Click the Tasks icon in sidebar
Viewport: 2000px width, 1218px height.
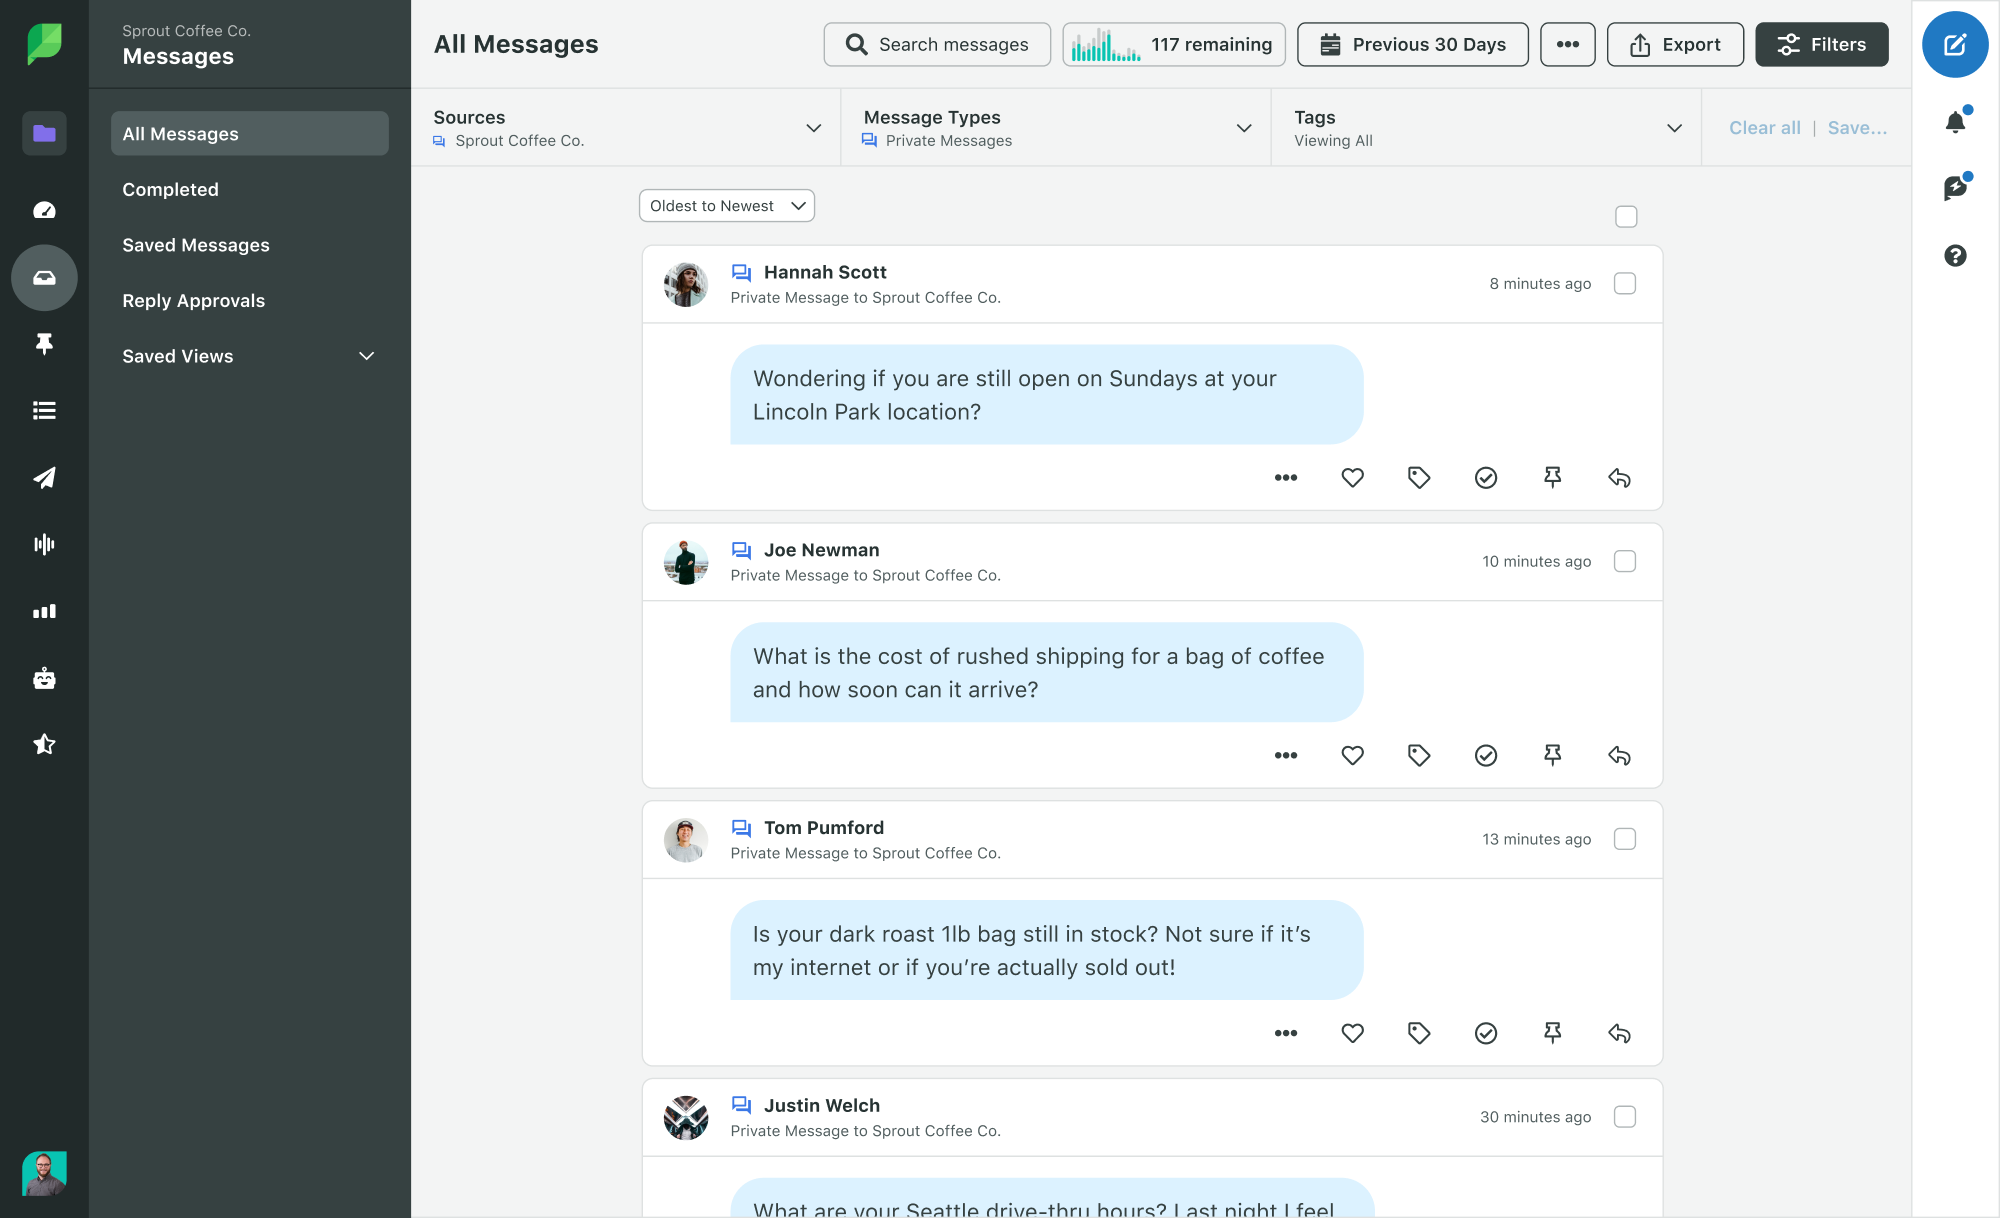[x=43, y=411]
